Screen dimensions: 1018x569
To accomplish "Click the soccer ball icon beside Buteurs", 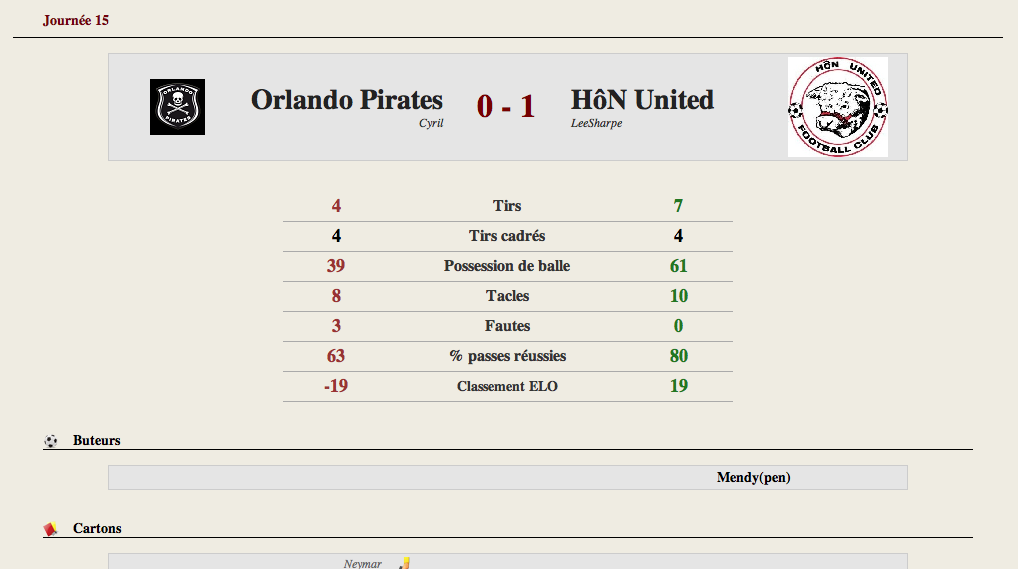I will click(51, 442).
